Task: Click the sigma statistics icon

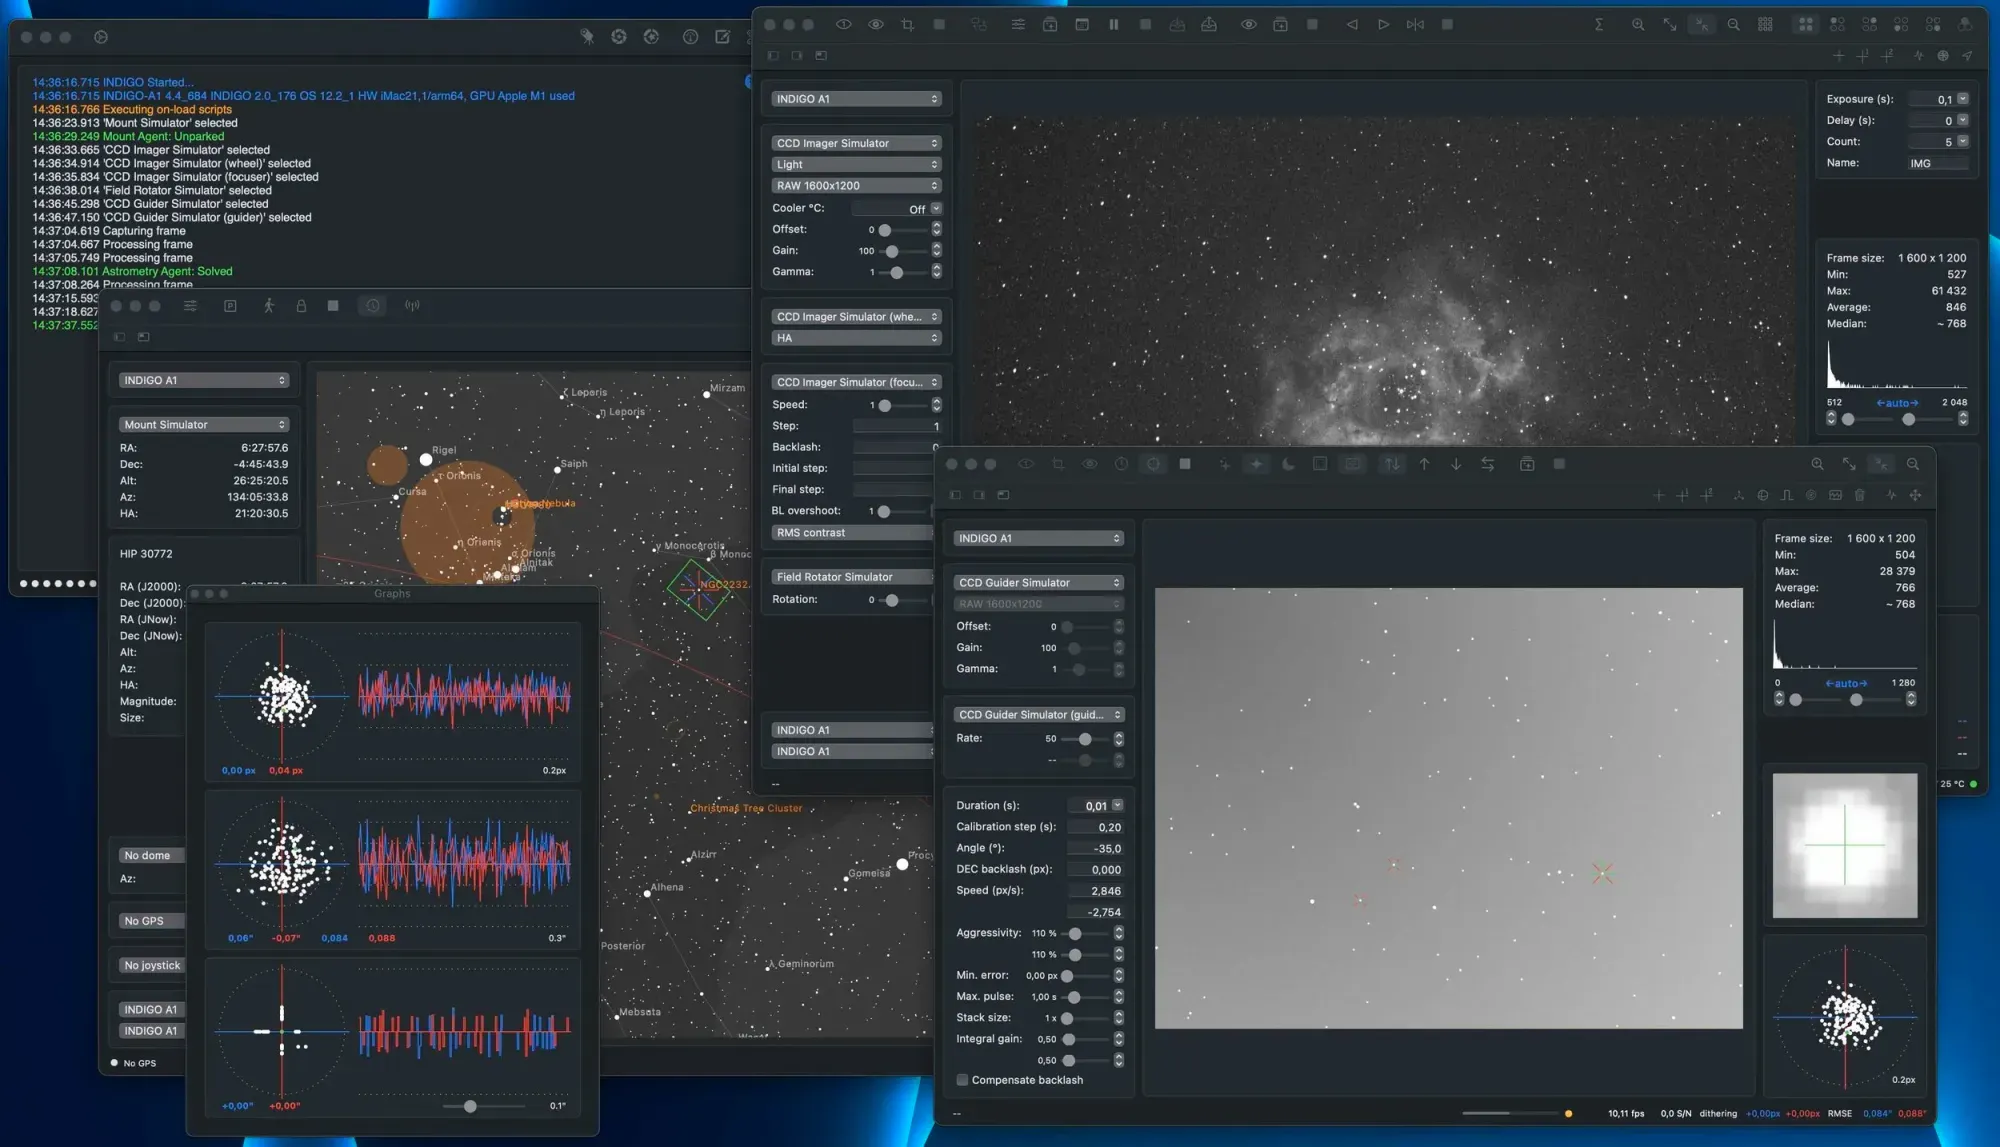Action: coord(1599,25)
